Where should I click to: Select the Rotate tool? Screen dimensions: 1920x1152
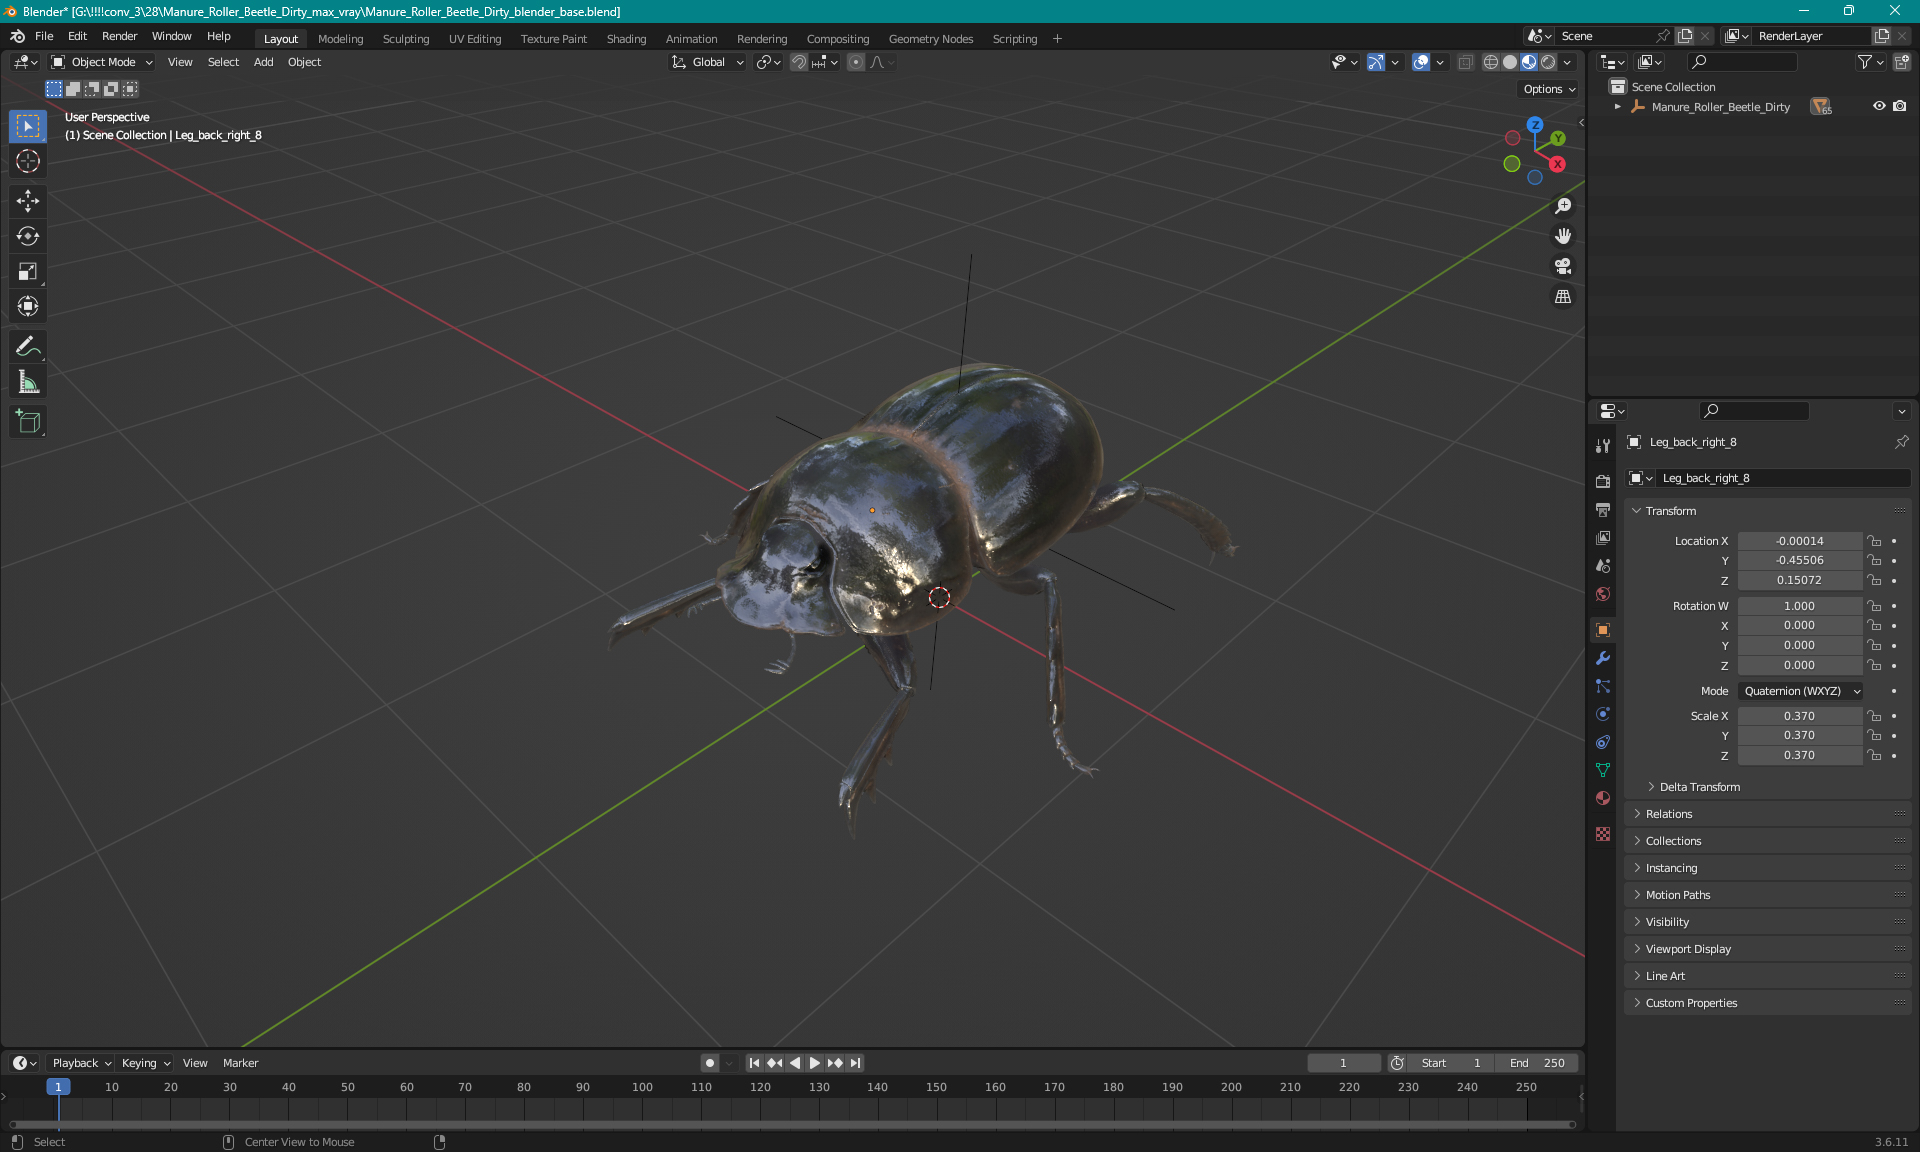(x=28, y=236)
